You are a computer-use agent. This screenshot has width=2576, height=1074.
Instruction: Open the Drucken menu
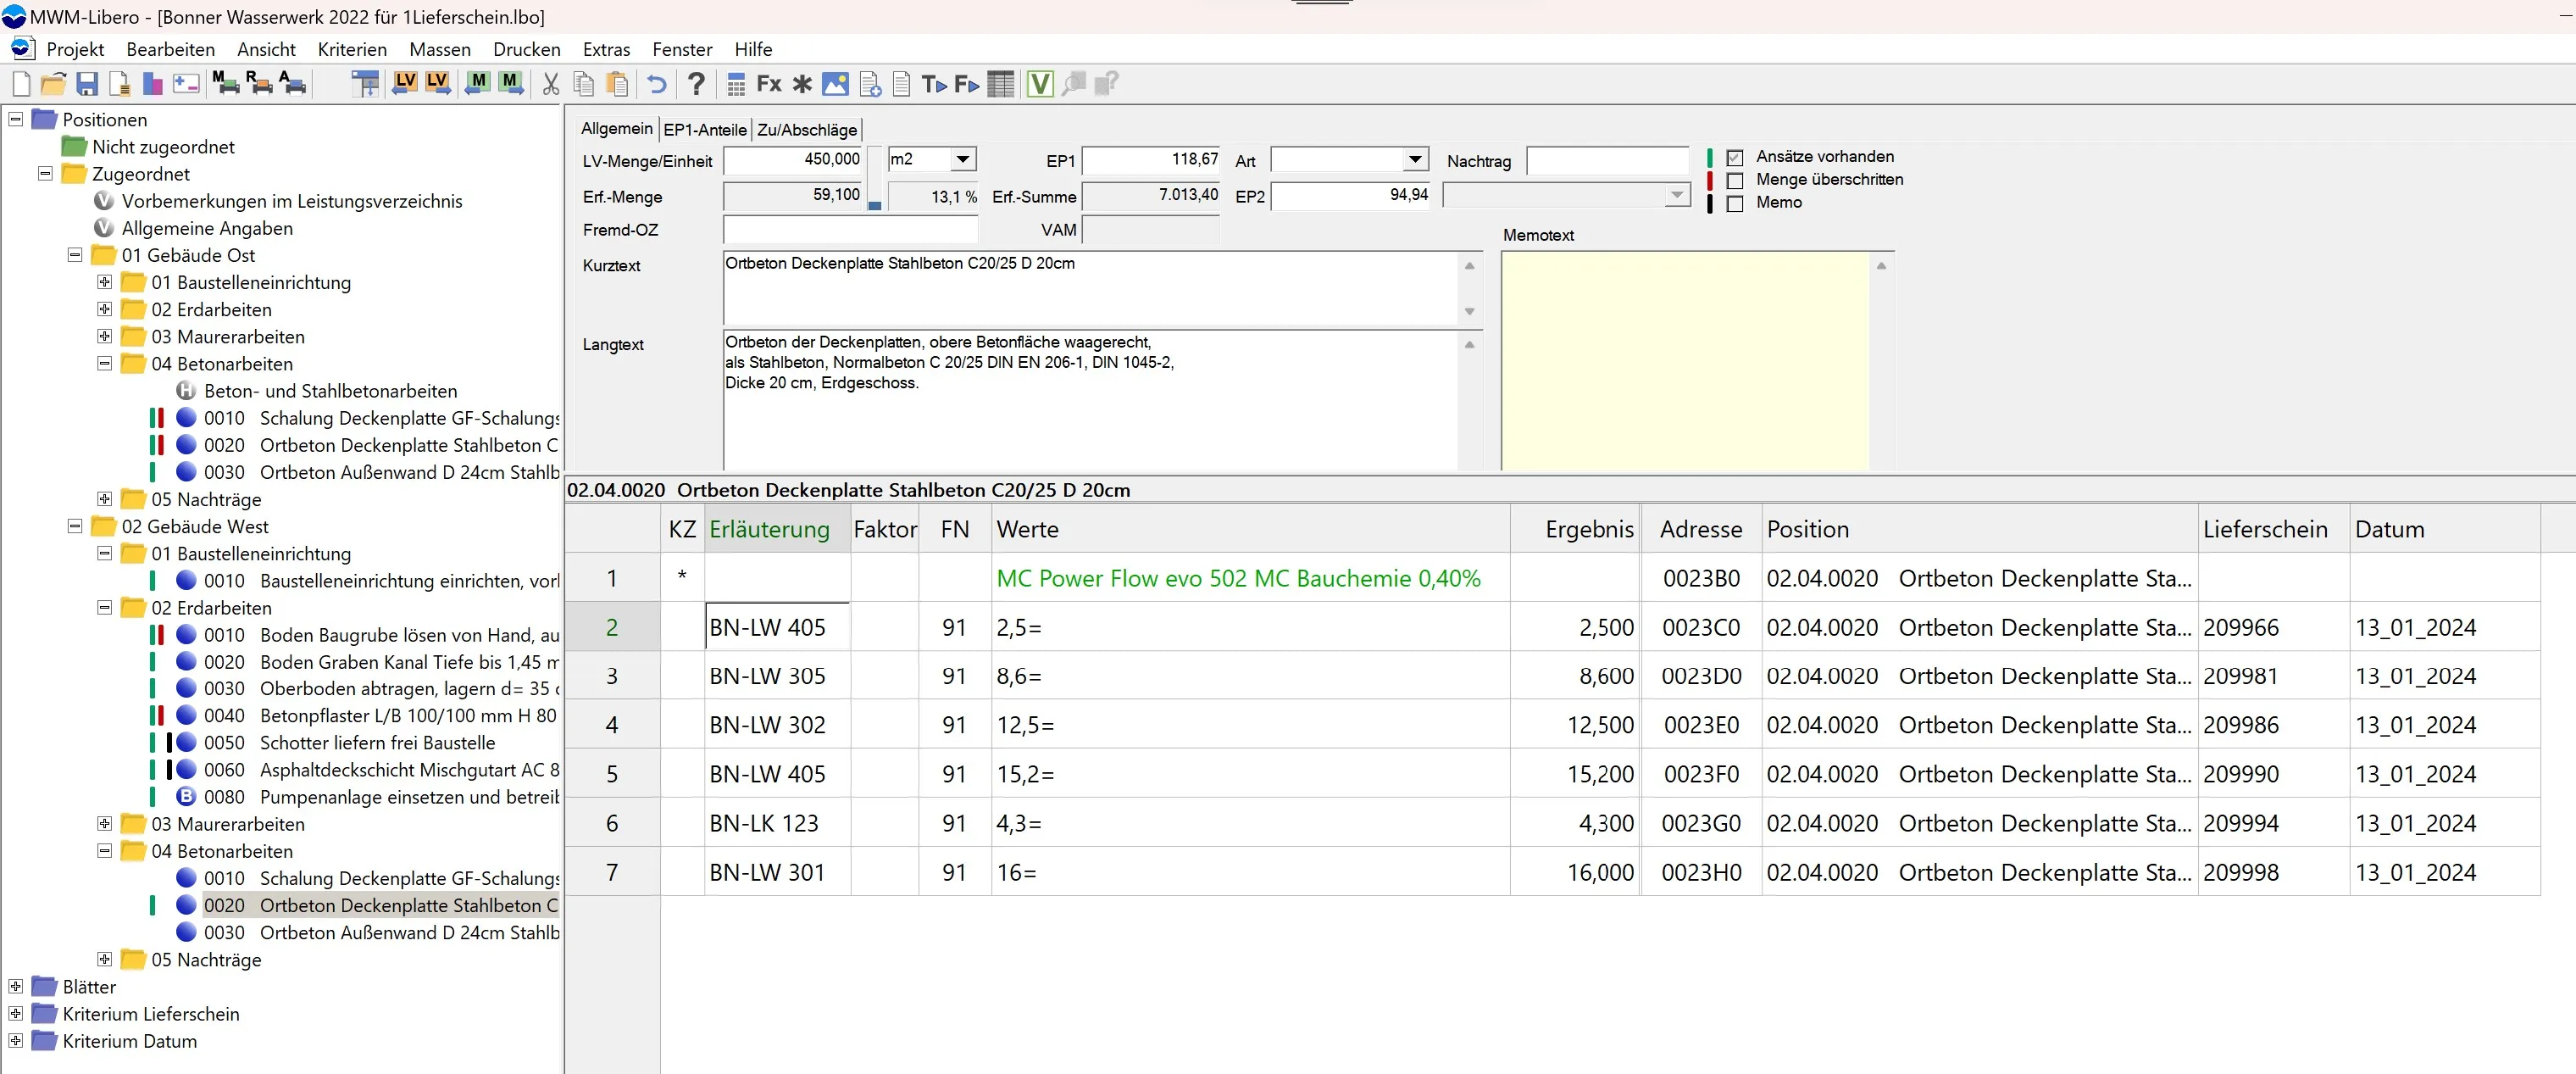tap(527, 49)
